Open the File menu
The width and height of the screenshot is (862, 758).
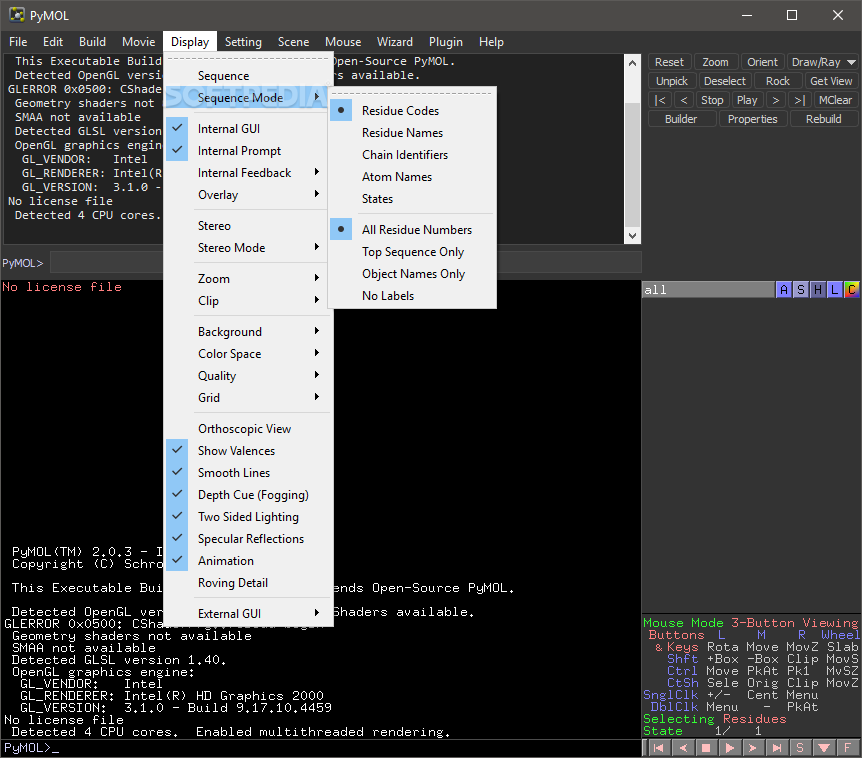click(18, 42)
